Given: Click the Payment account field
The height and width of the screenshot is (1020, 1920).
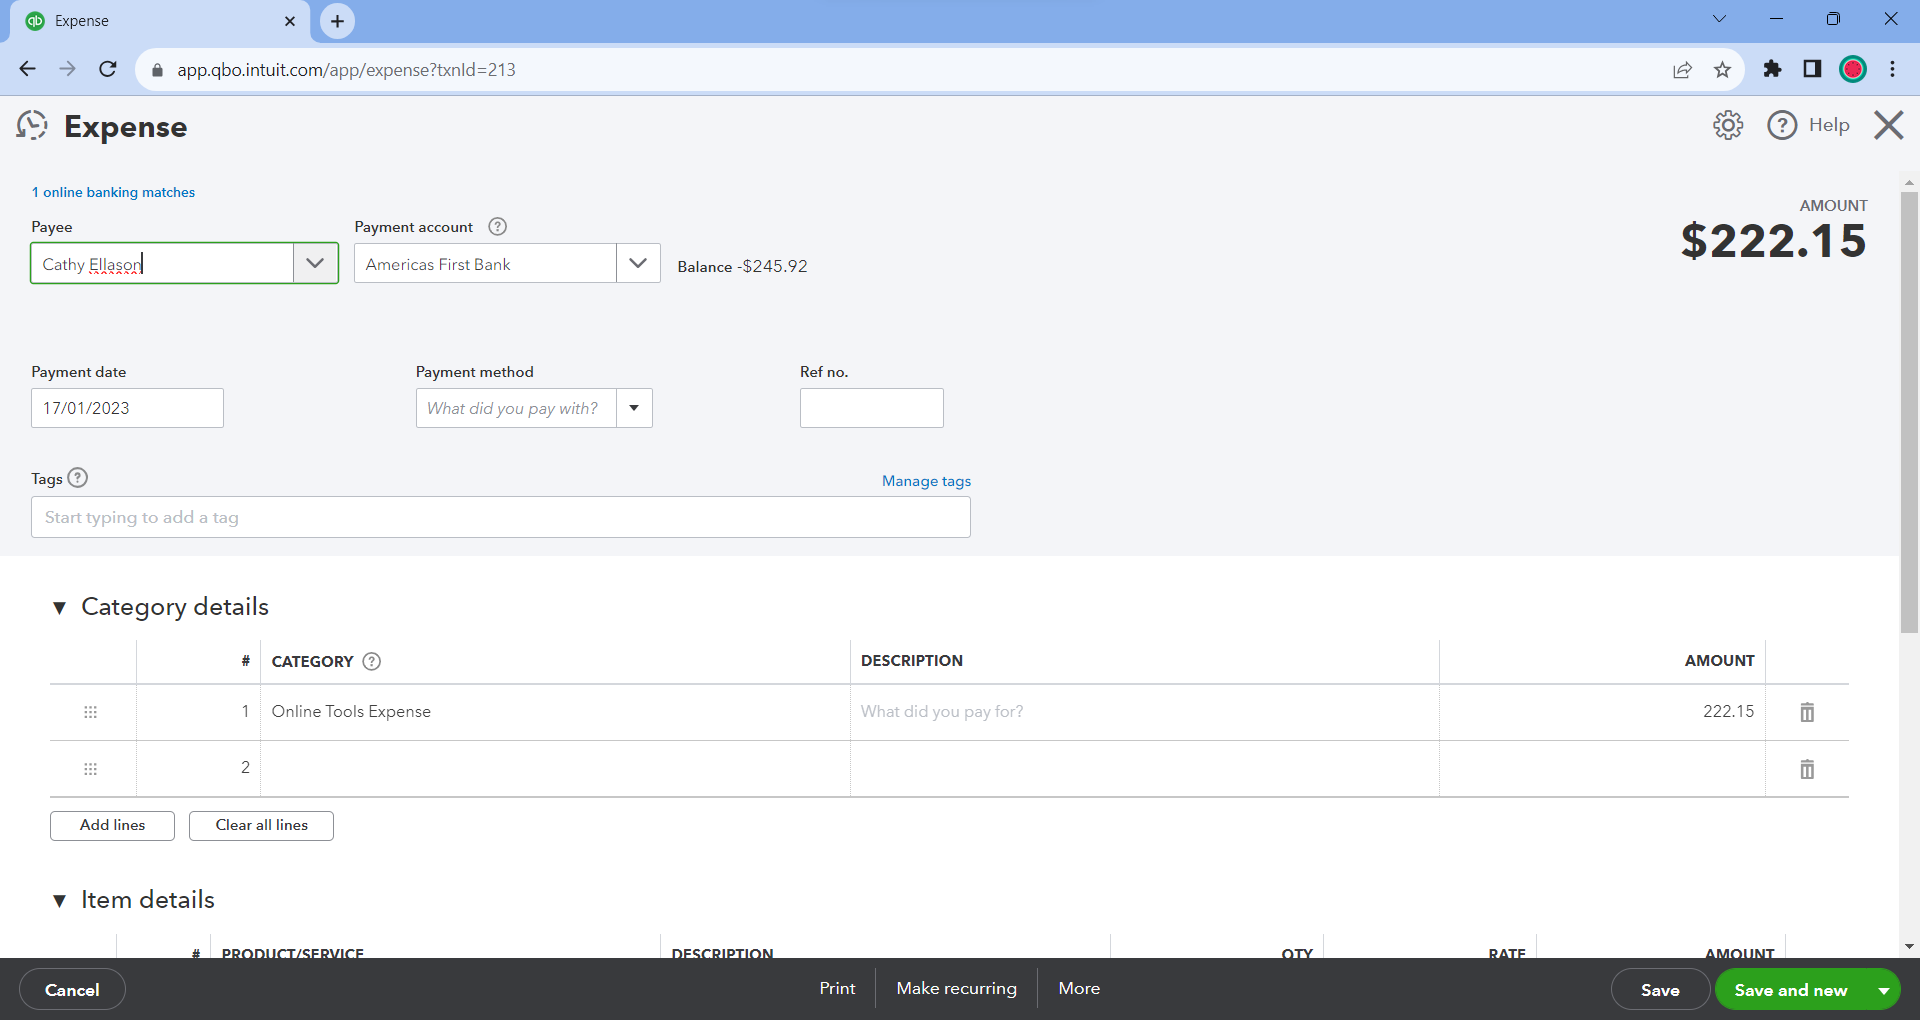Looking at the screenshot, I should (x=485, y=263).
